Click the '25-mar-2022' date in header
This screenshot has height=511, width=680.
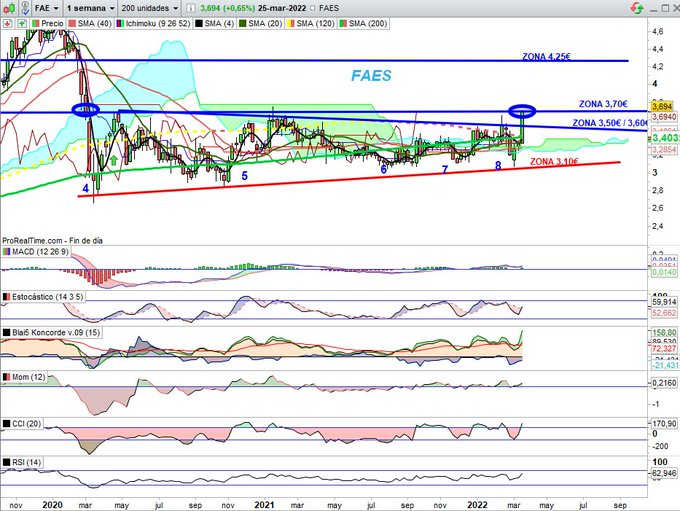point(282,8)
